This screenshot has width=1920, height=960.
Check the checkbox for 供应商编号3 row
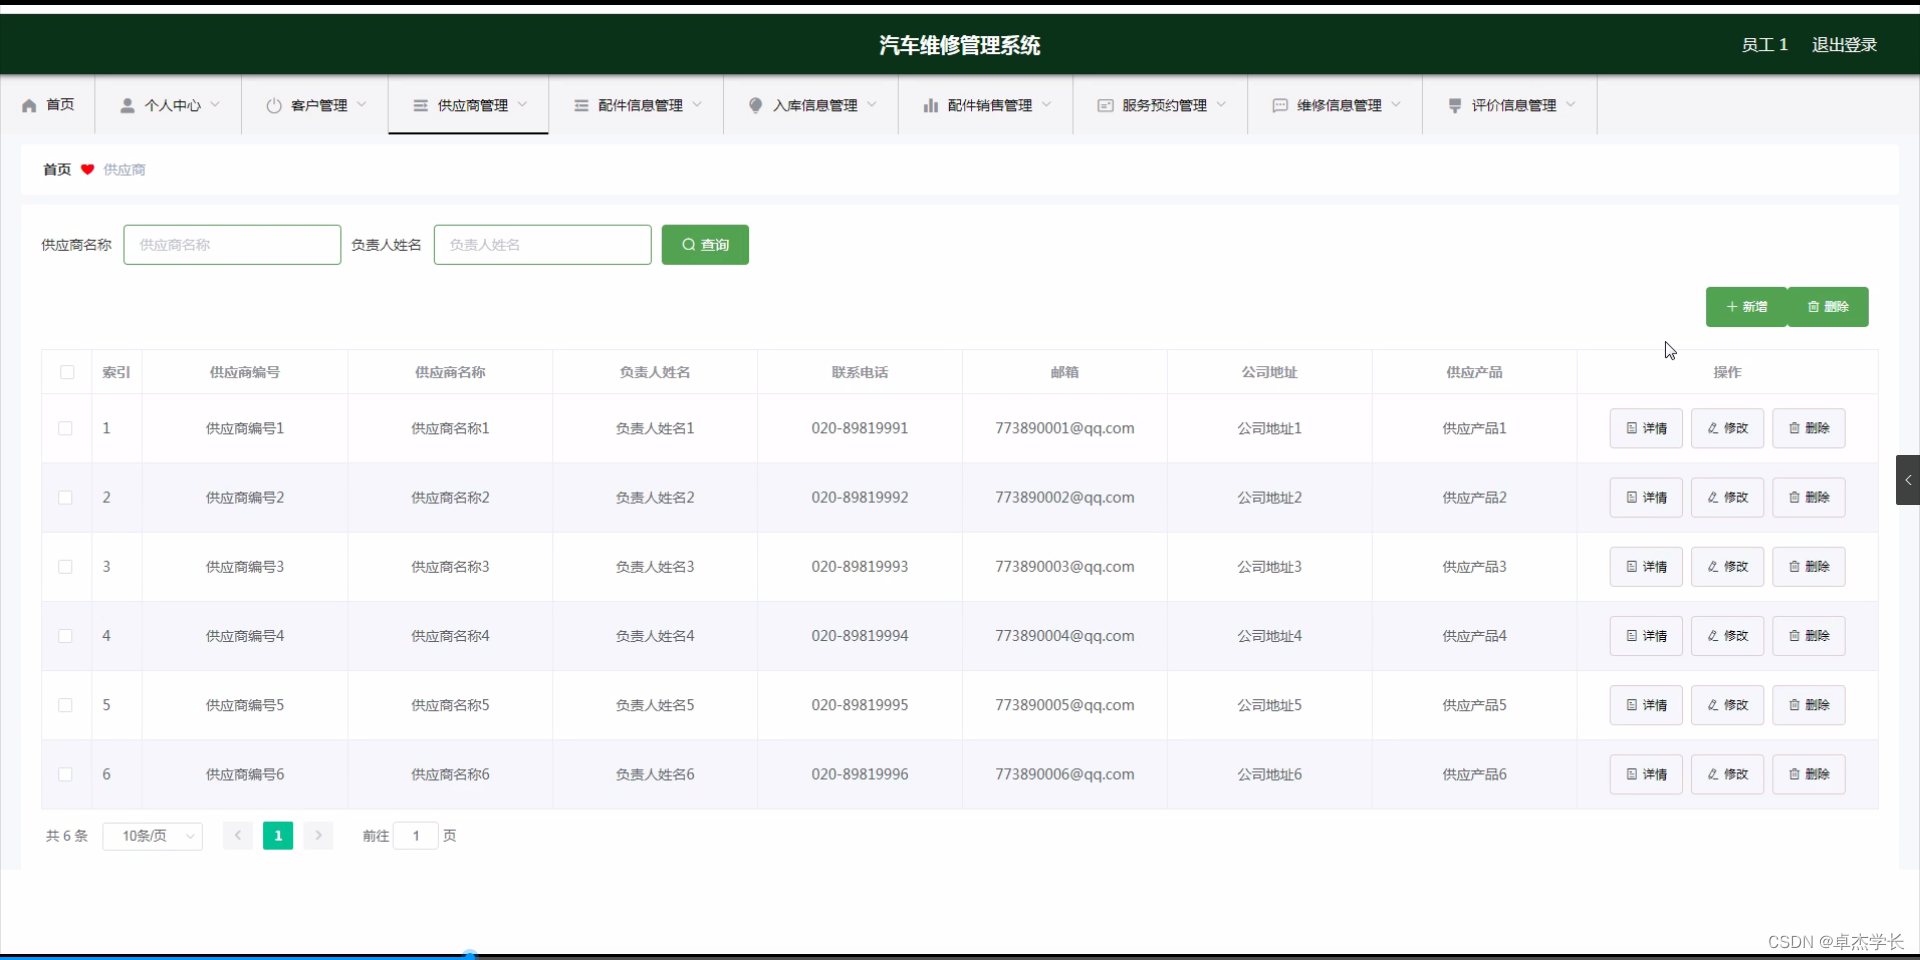(65, 567)
